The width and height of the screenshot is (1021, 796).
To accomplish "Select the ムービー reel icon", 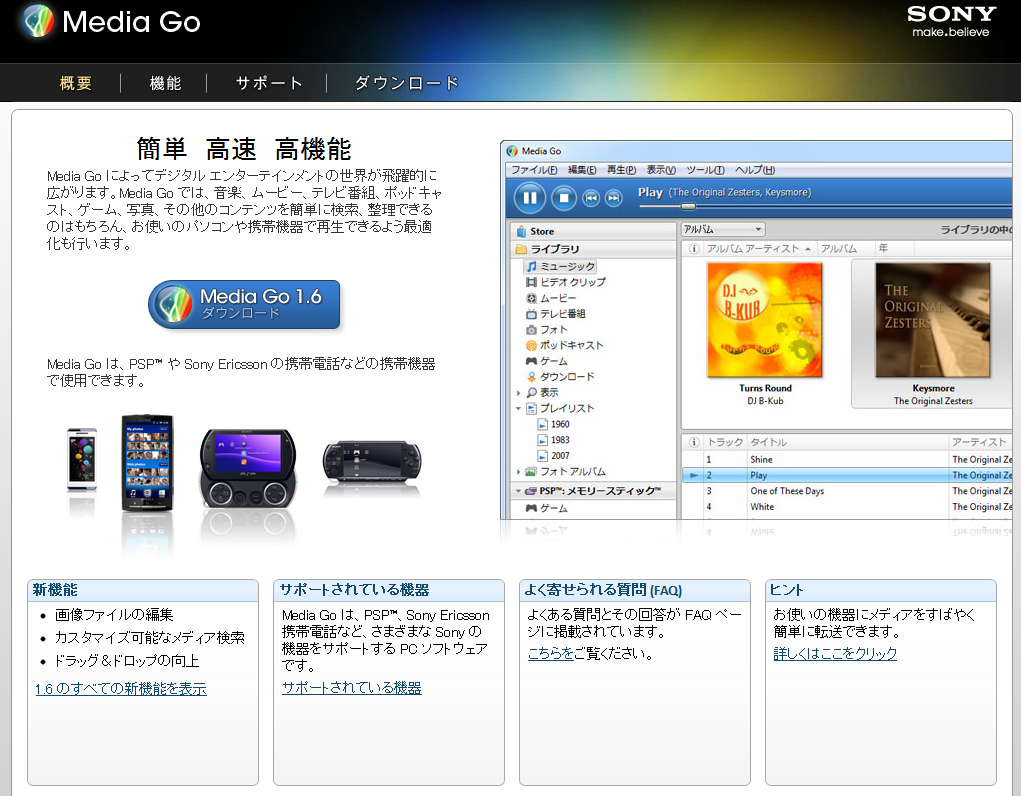I will pos(531,298).
